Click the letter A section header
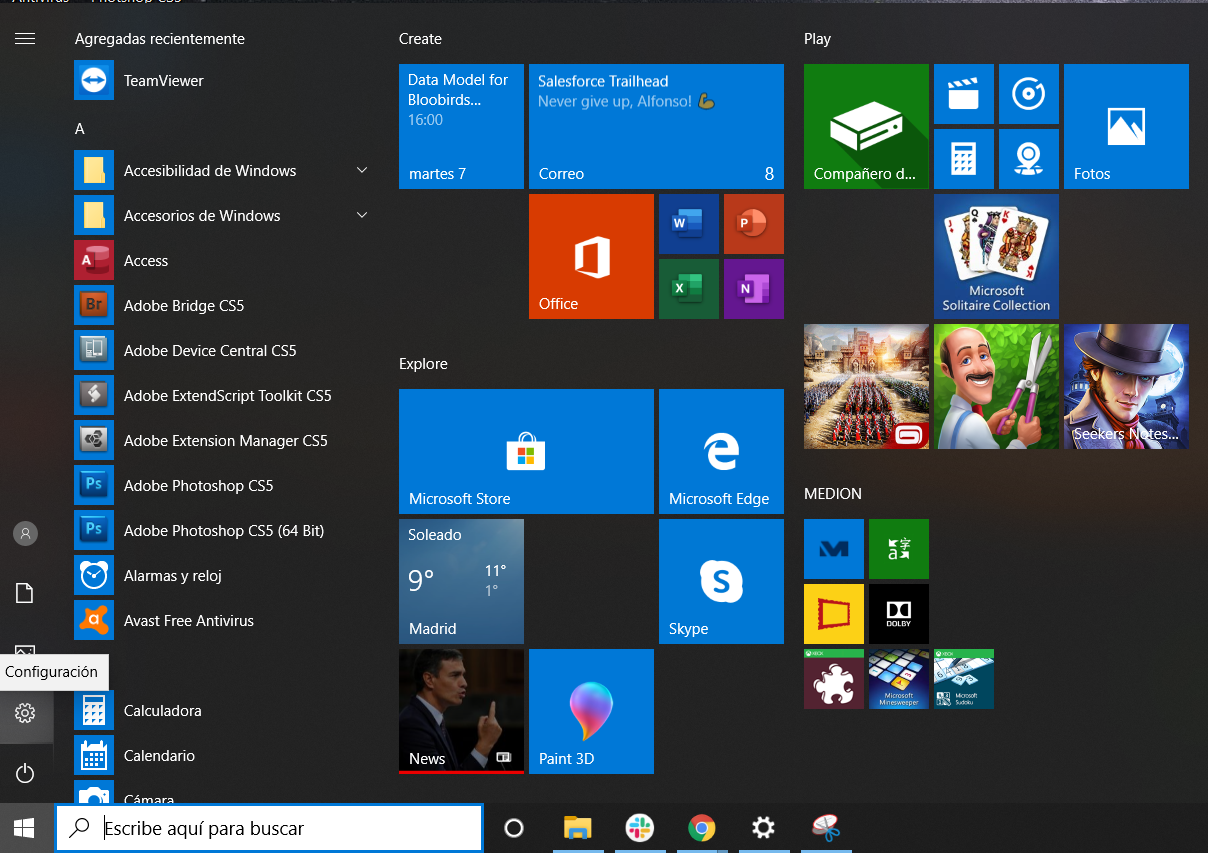1208x853 pixels. point(80,129)
